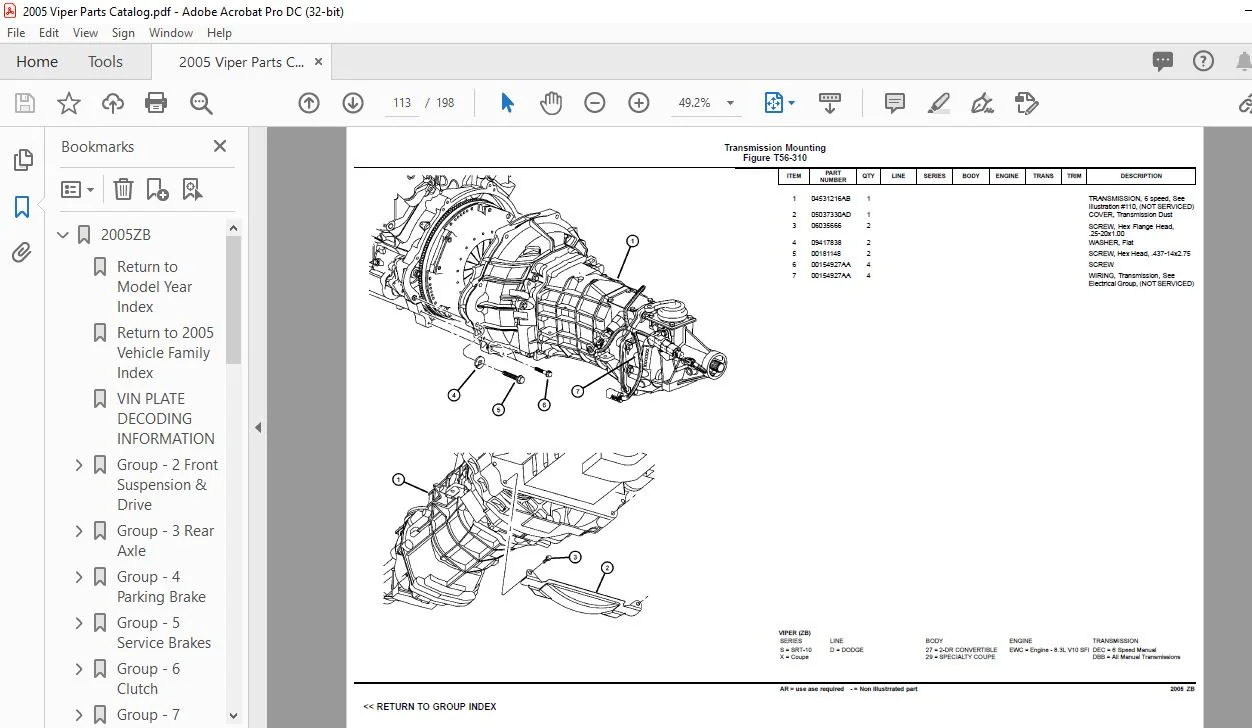Open the Sign document tool
The height and width of the screenshot is (728, 1252).
(x=982, y=103)
